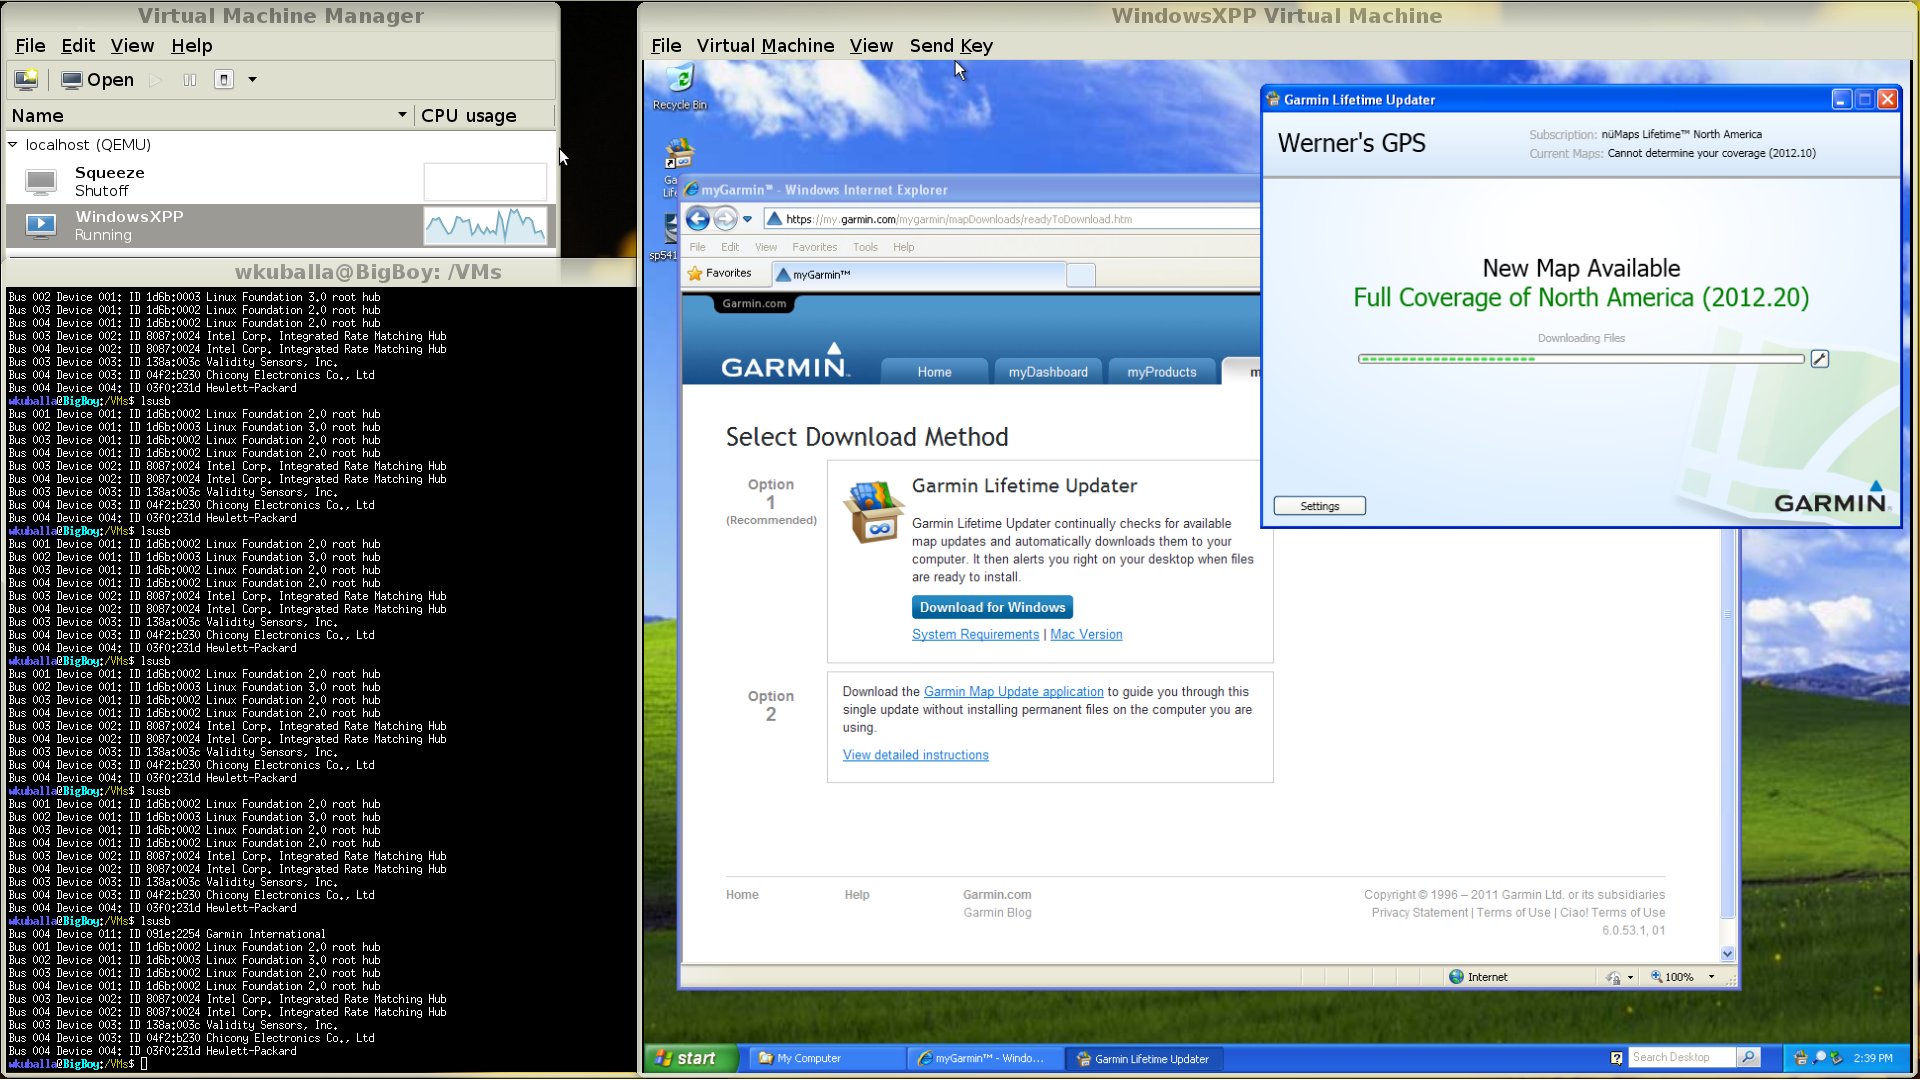Image resolution: width=1920 pixels, height=1080 pixels.
Task: Click the Download for Windows button
Action: 992,607
